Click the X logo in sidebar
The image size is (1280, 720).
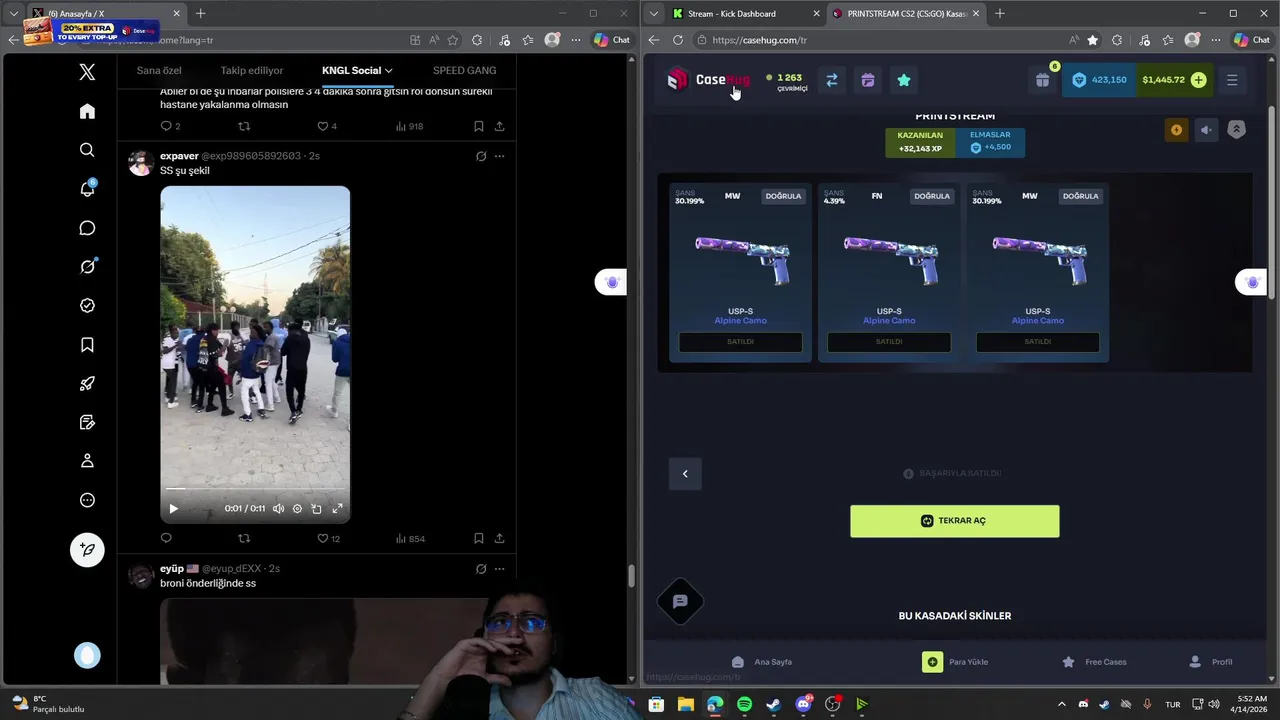[87, 72]
